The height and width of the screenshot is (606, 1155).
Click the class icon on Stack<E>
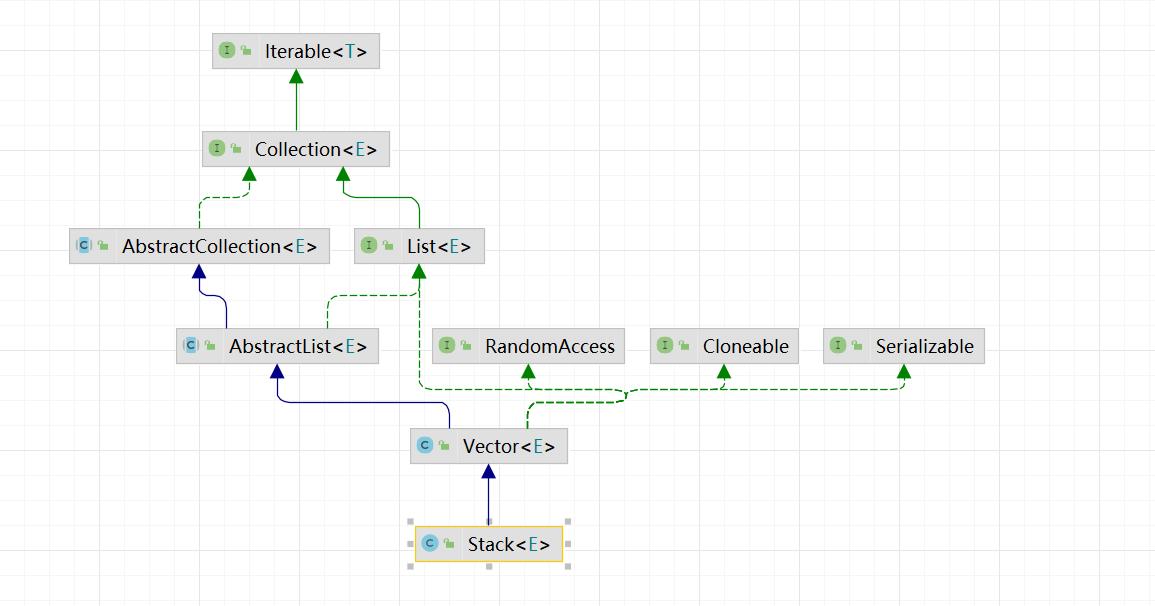(x=430, y=543)
